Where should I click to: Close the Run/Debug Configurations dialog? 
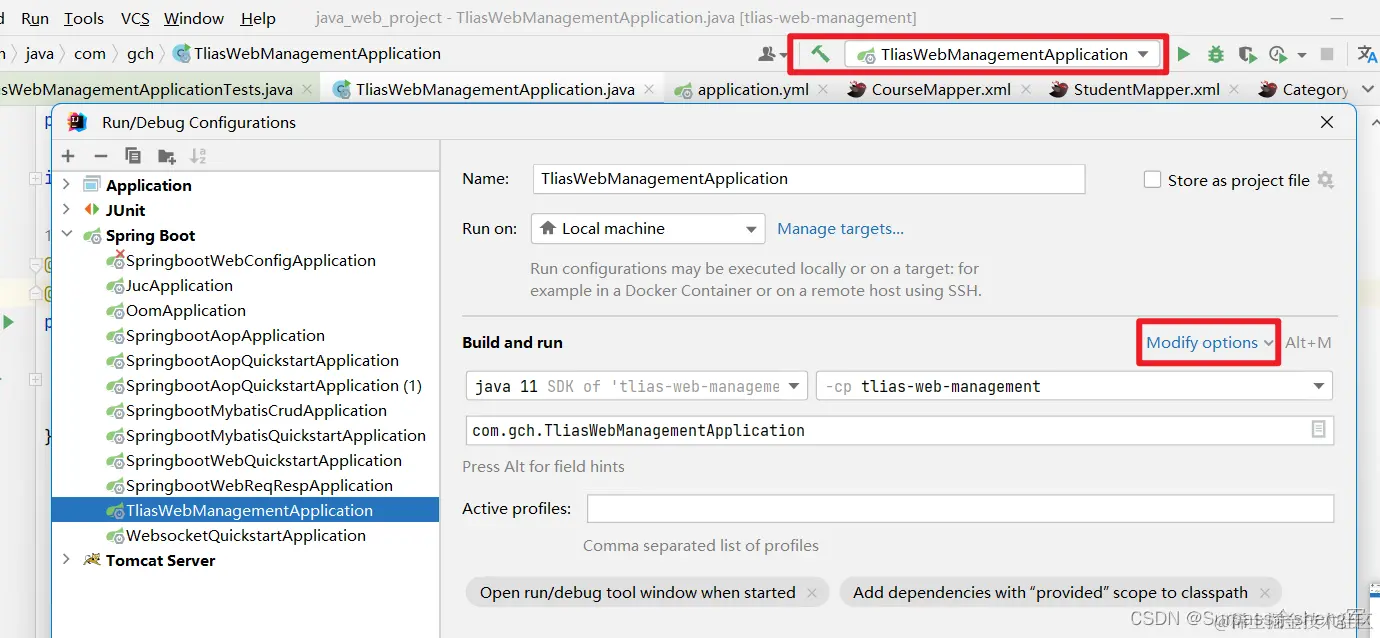pos(1327,122)
